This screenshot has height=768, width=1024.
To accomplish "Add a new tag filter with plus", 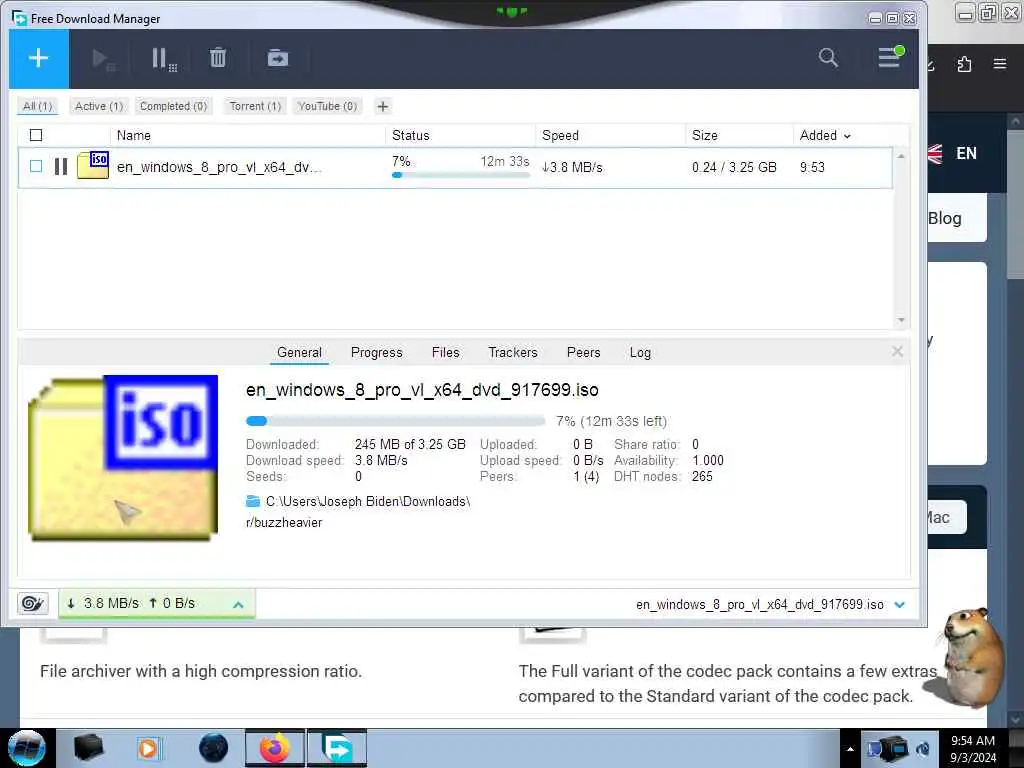I will point(383,106).
